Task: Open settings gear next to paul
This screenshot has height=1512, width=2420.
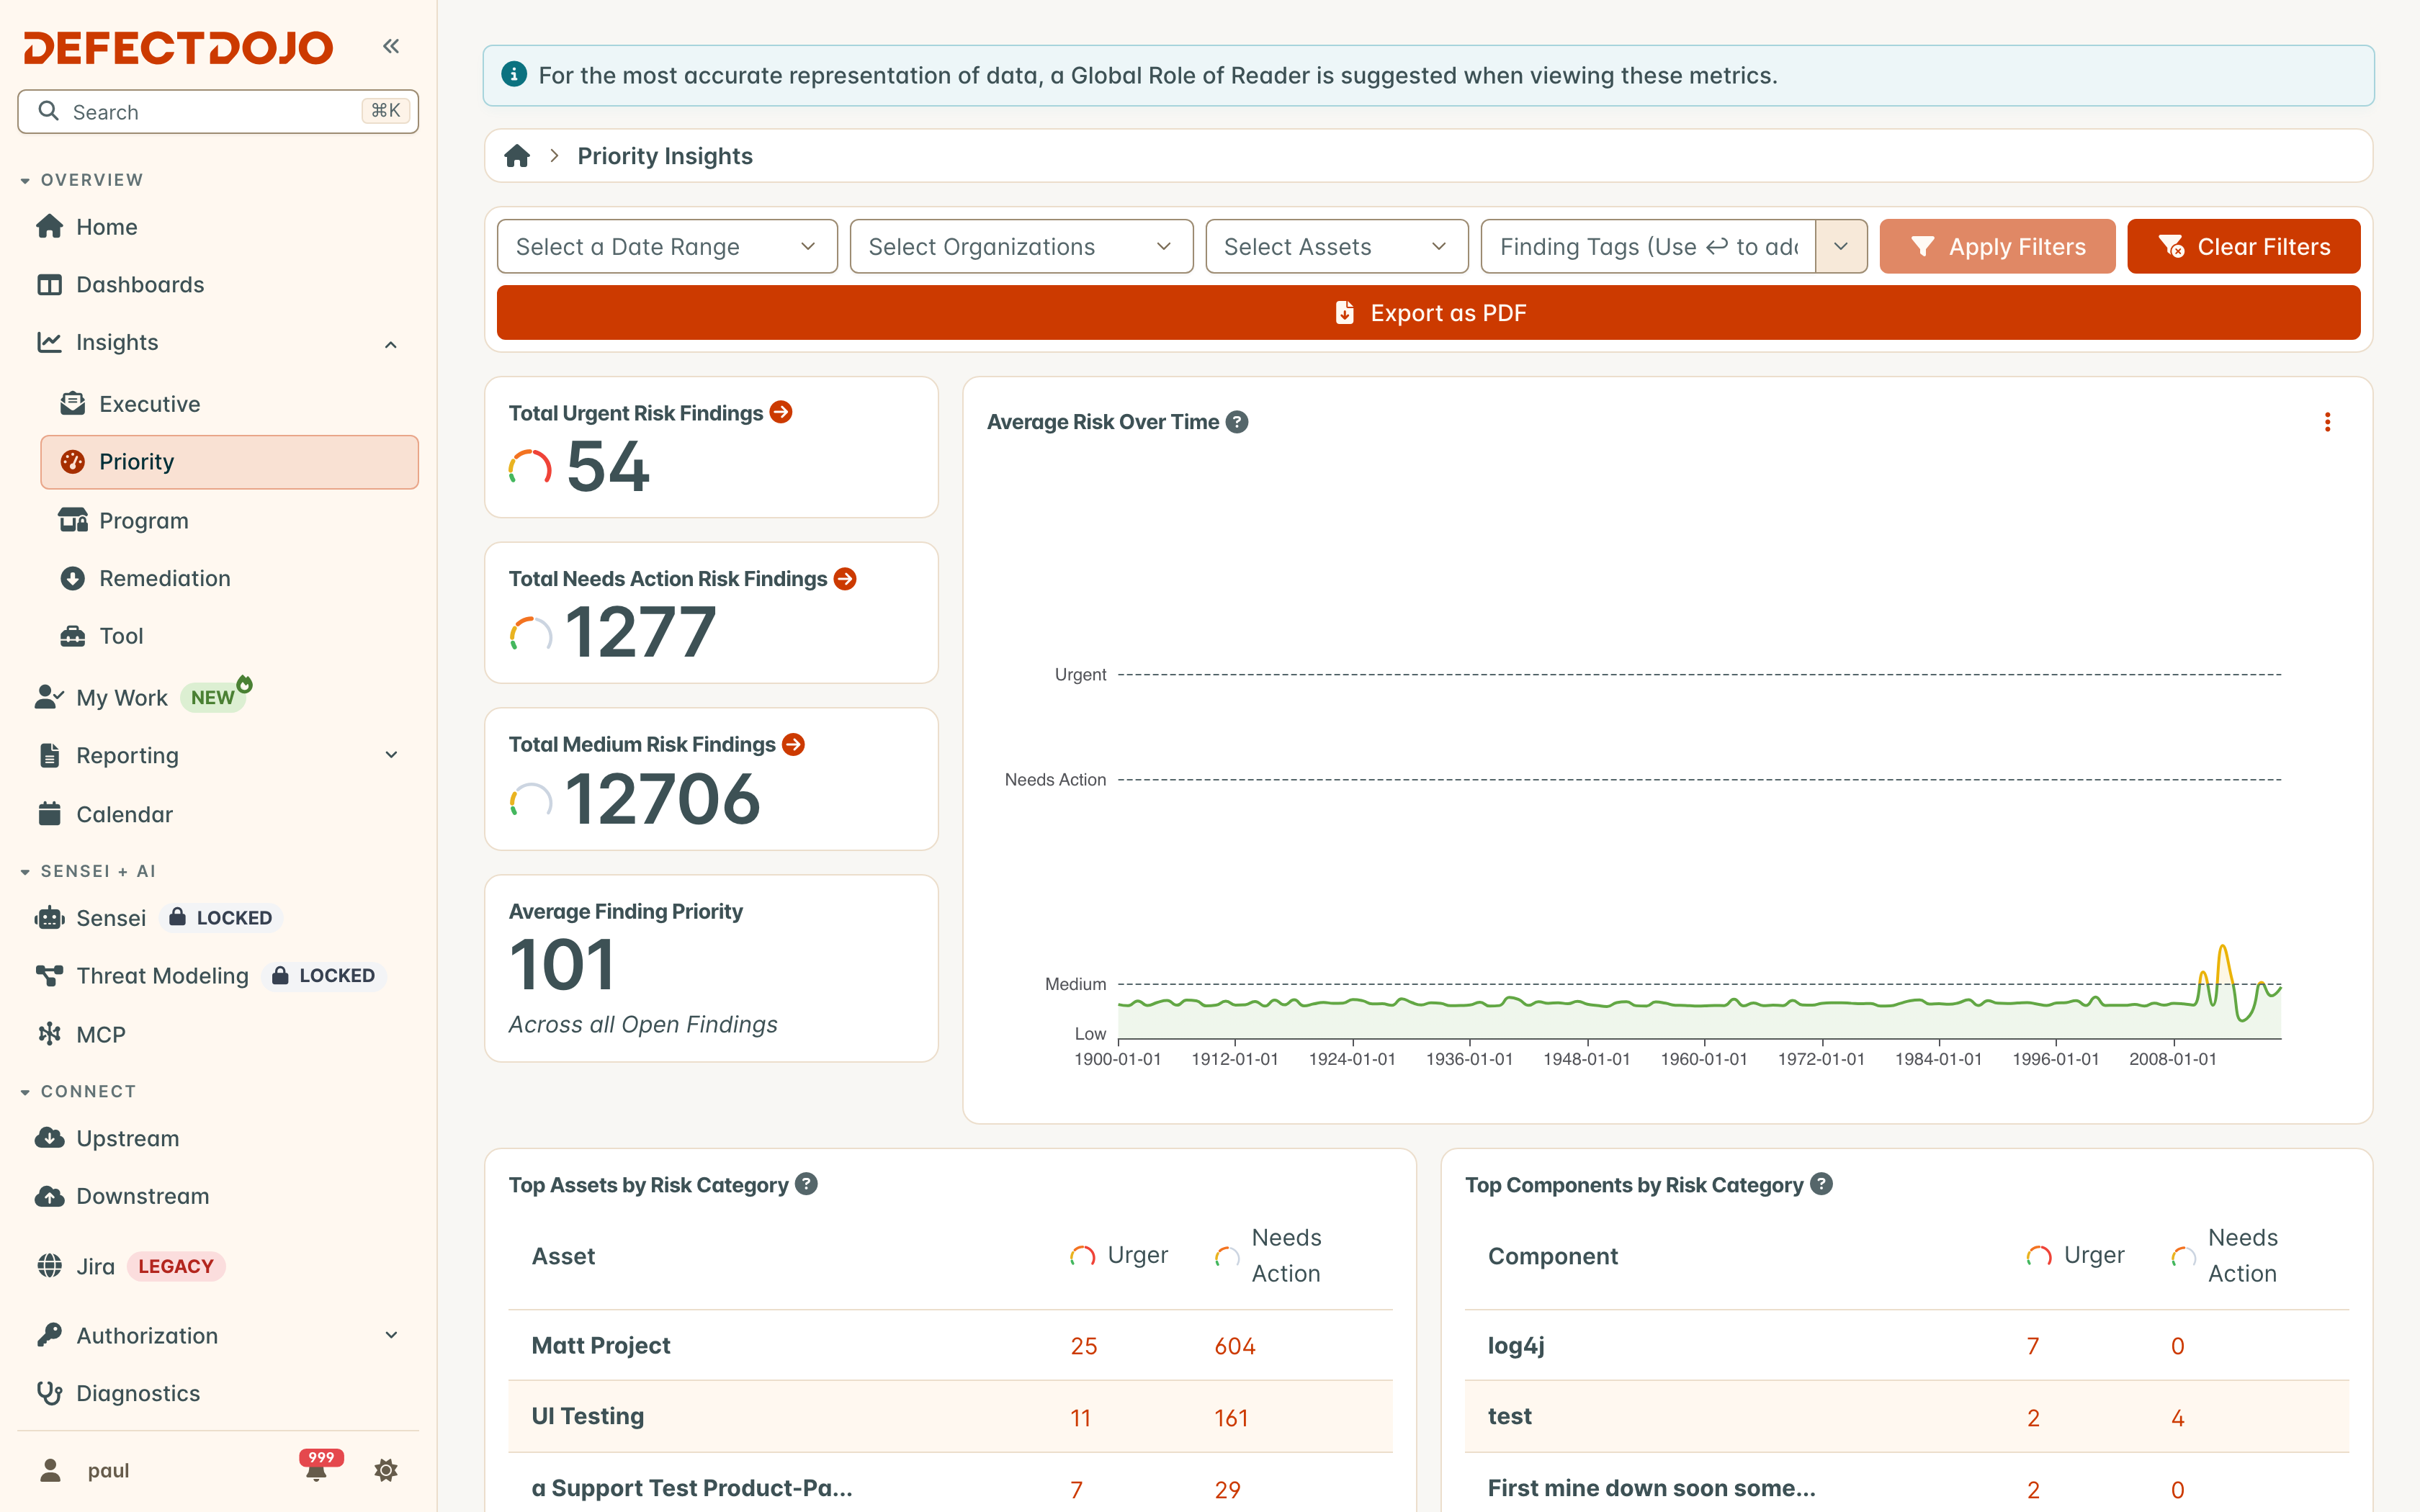Action: [386, 1470]
